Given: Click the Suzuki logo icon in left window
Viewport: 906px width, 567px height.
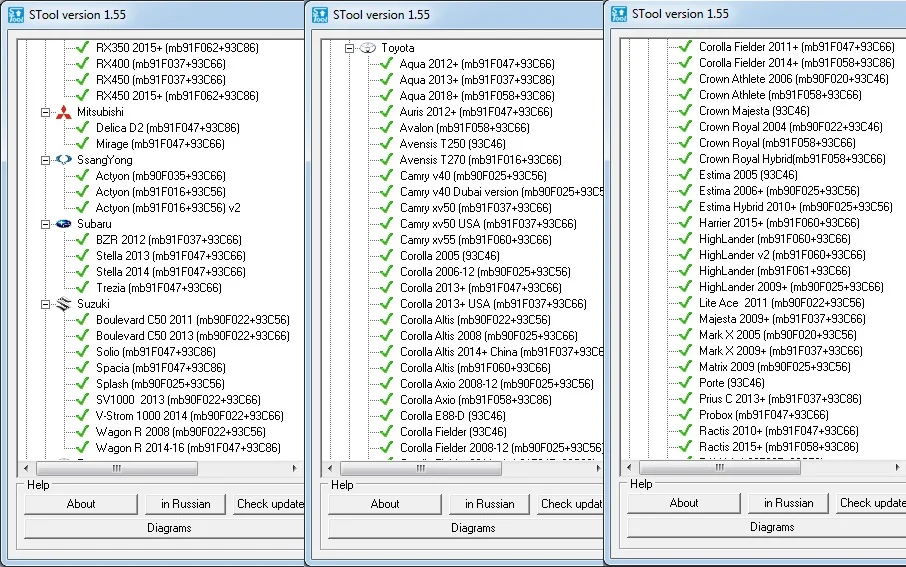Looking at the screenshot, I should tap(64, 304).
